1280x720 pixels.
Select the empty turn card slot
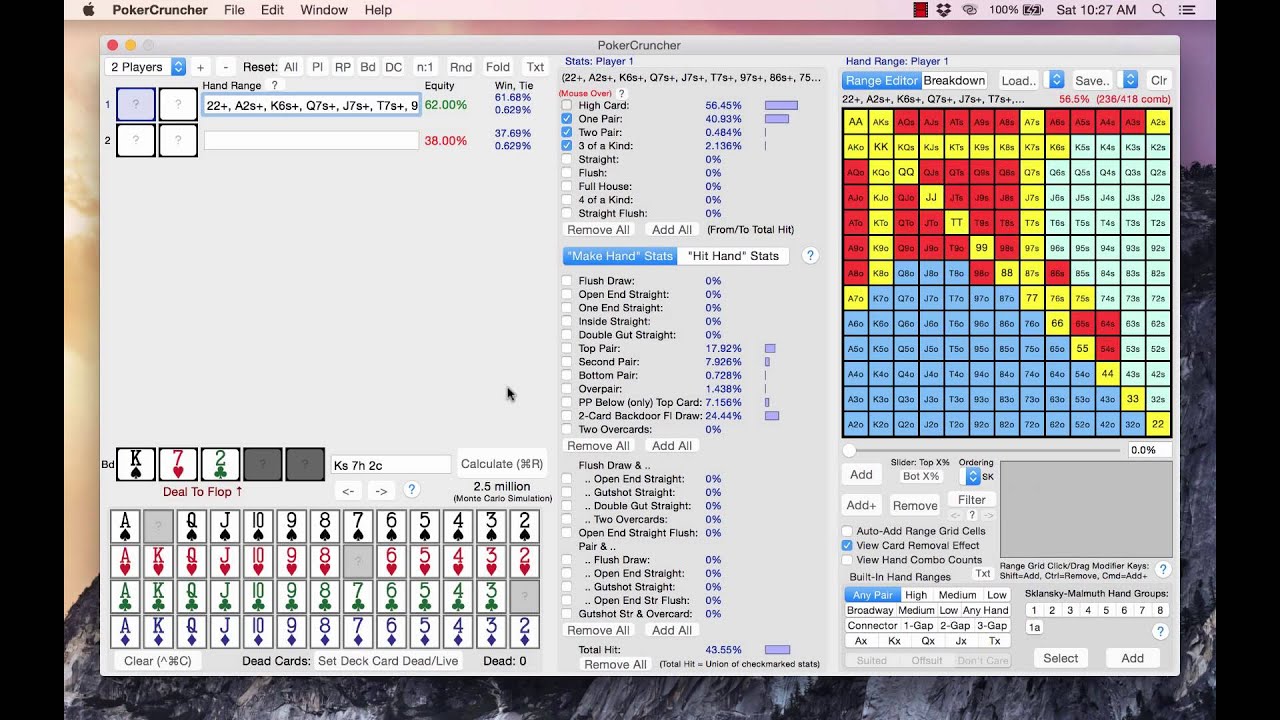point(263,464)
